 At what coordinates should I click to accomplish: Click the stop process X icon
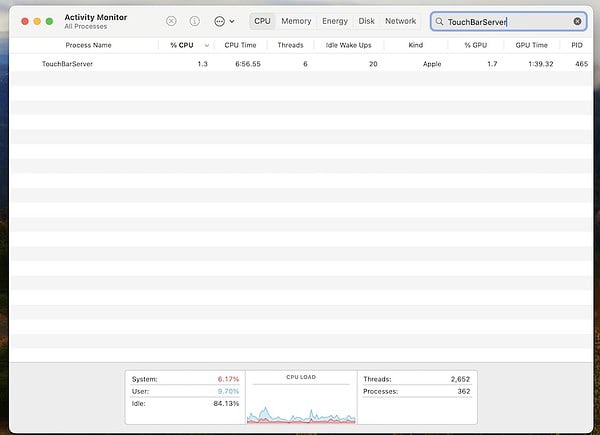click(171, 21)
